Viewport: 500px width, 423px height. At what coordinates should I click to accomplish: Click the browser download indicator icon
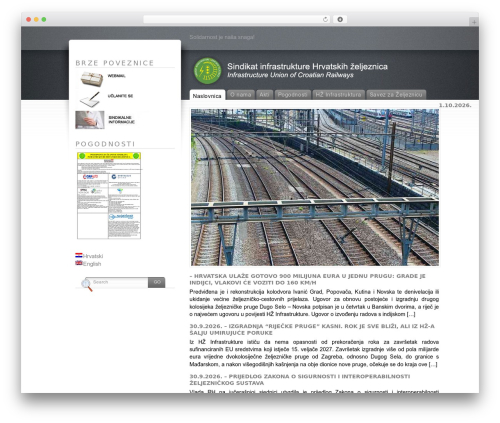point(340,19)
